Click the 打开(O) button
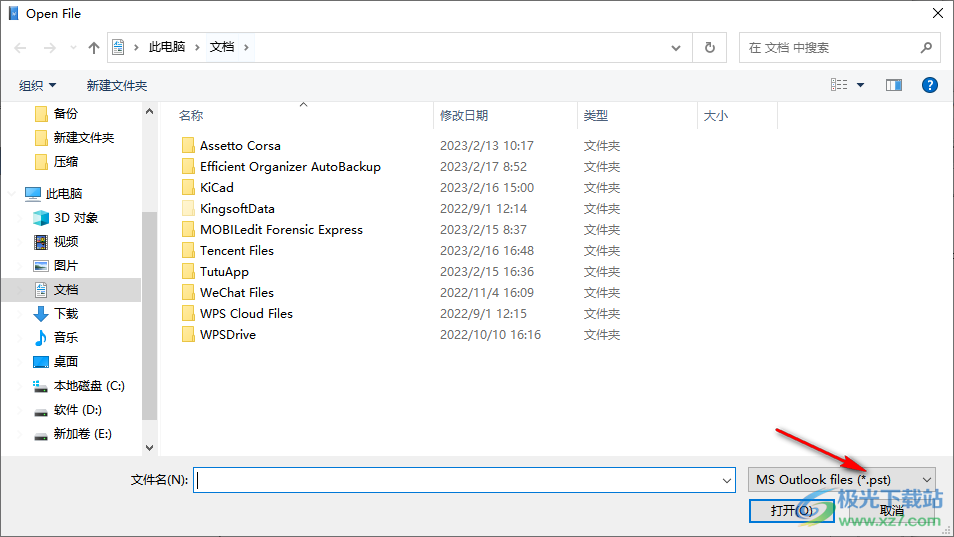Image resolution: width=954 pixels, height=537 pixels. 792,510
